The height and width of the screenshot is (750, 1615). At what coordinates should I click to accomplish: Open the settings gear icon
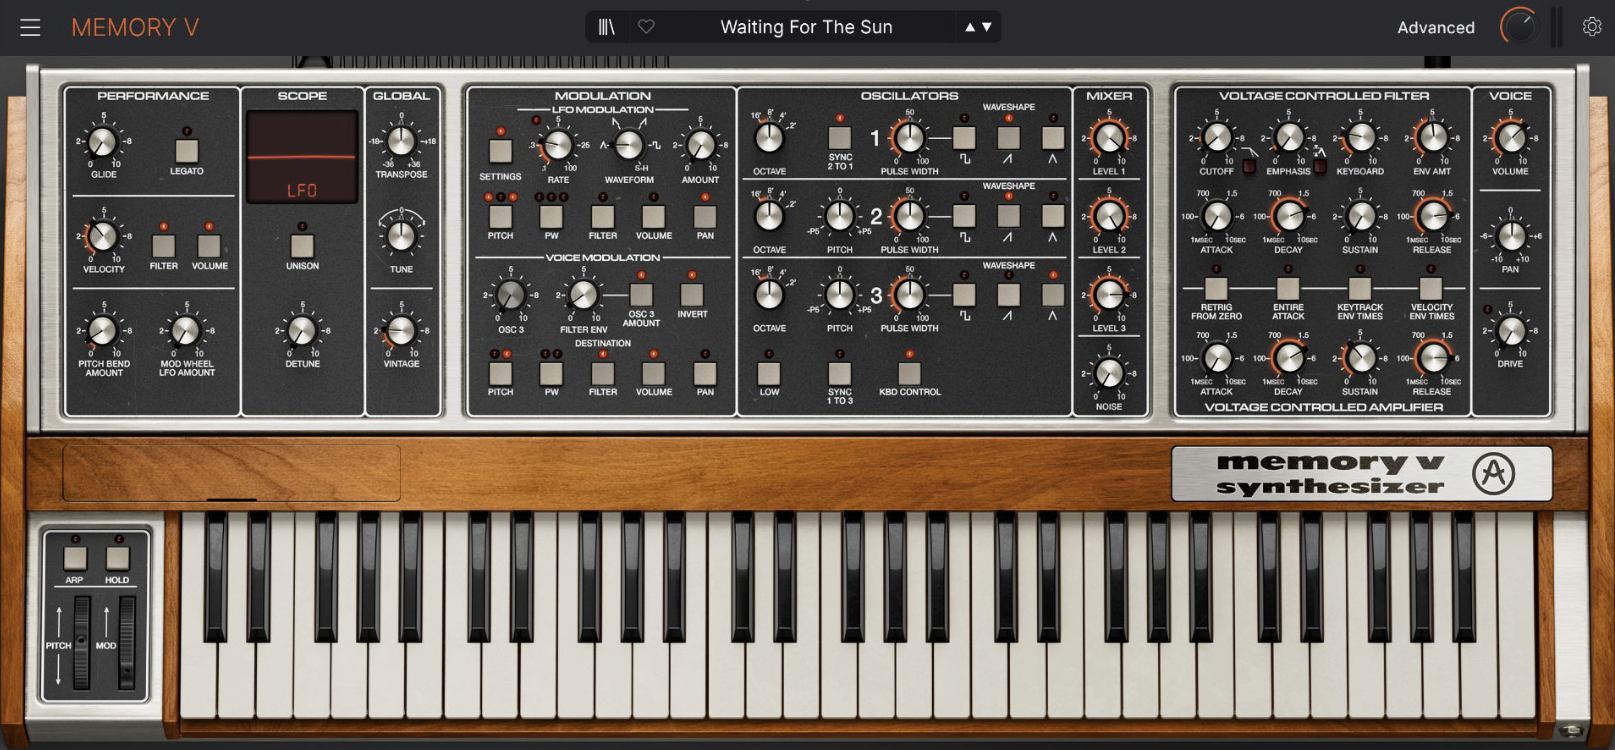(1591, 27)
